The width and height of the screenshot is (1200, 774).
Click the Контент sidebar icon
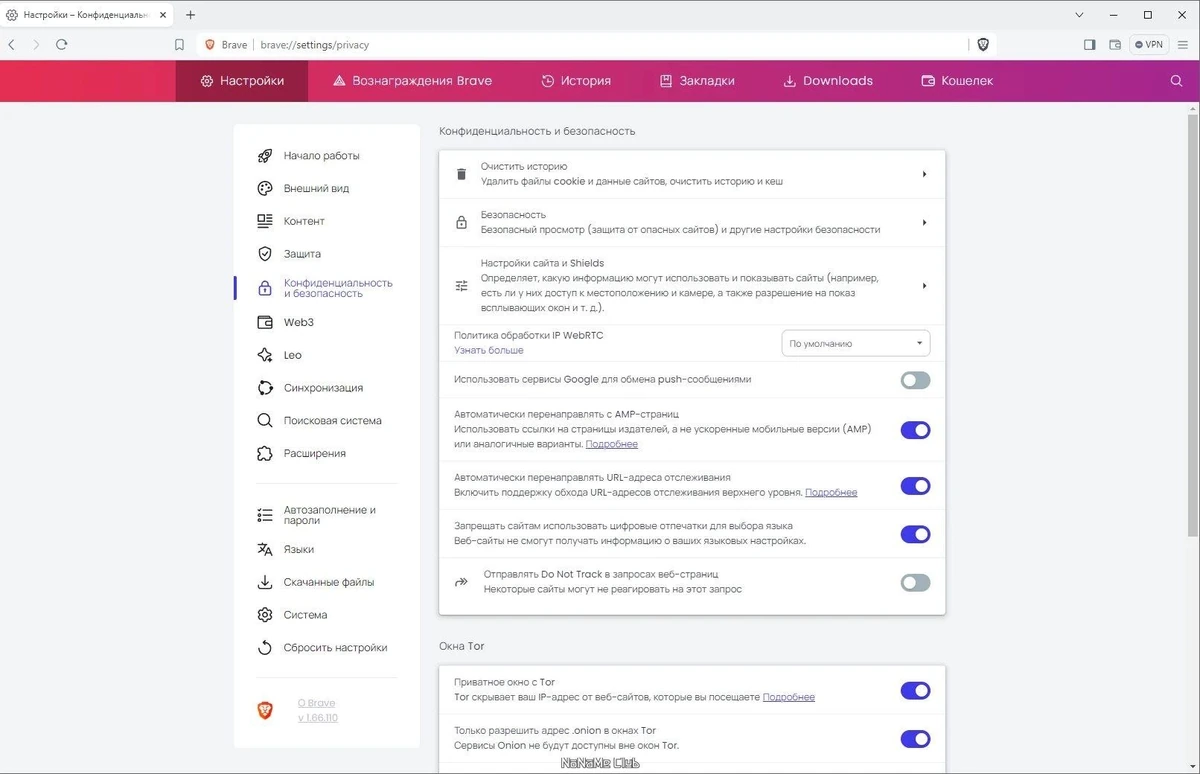coord(265,221)
